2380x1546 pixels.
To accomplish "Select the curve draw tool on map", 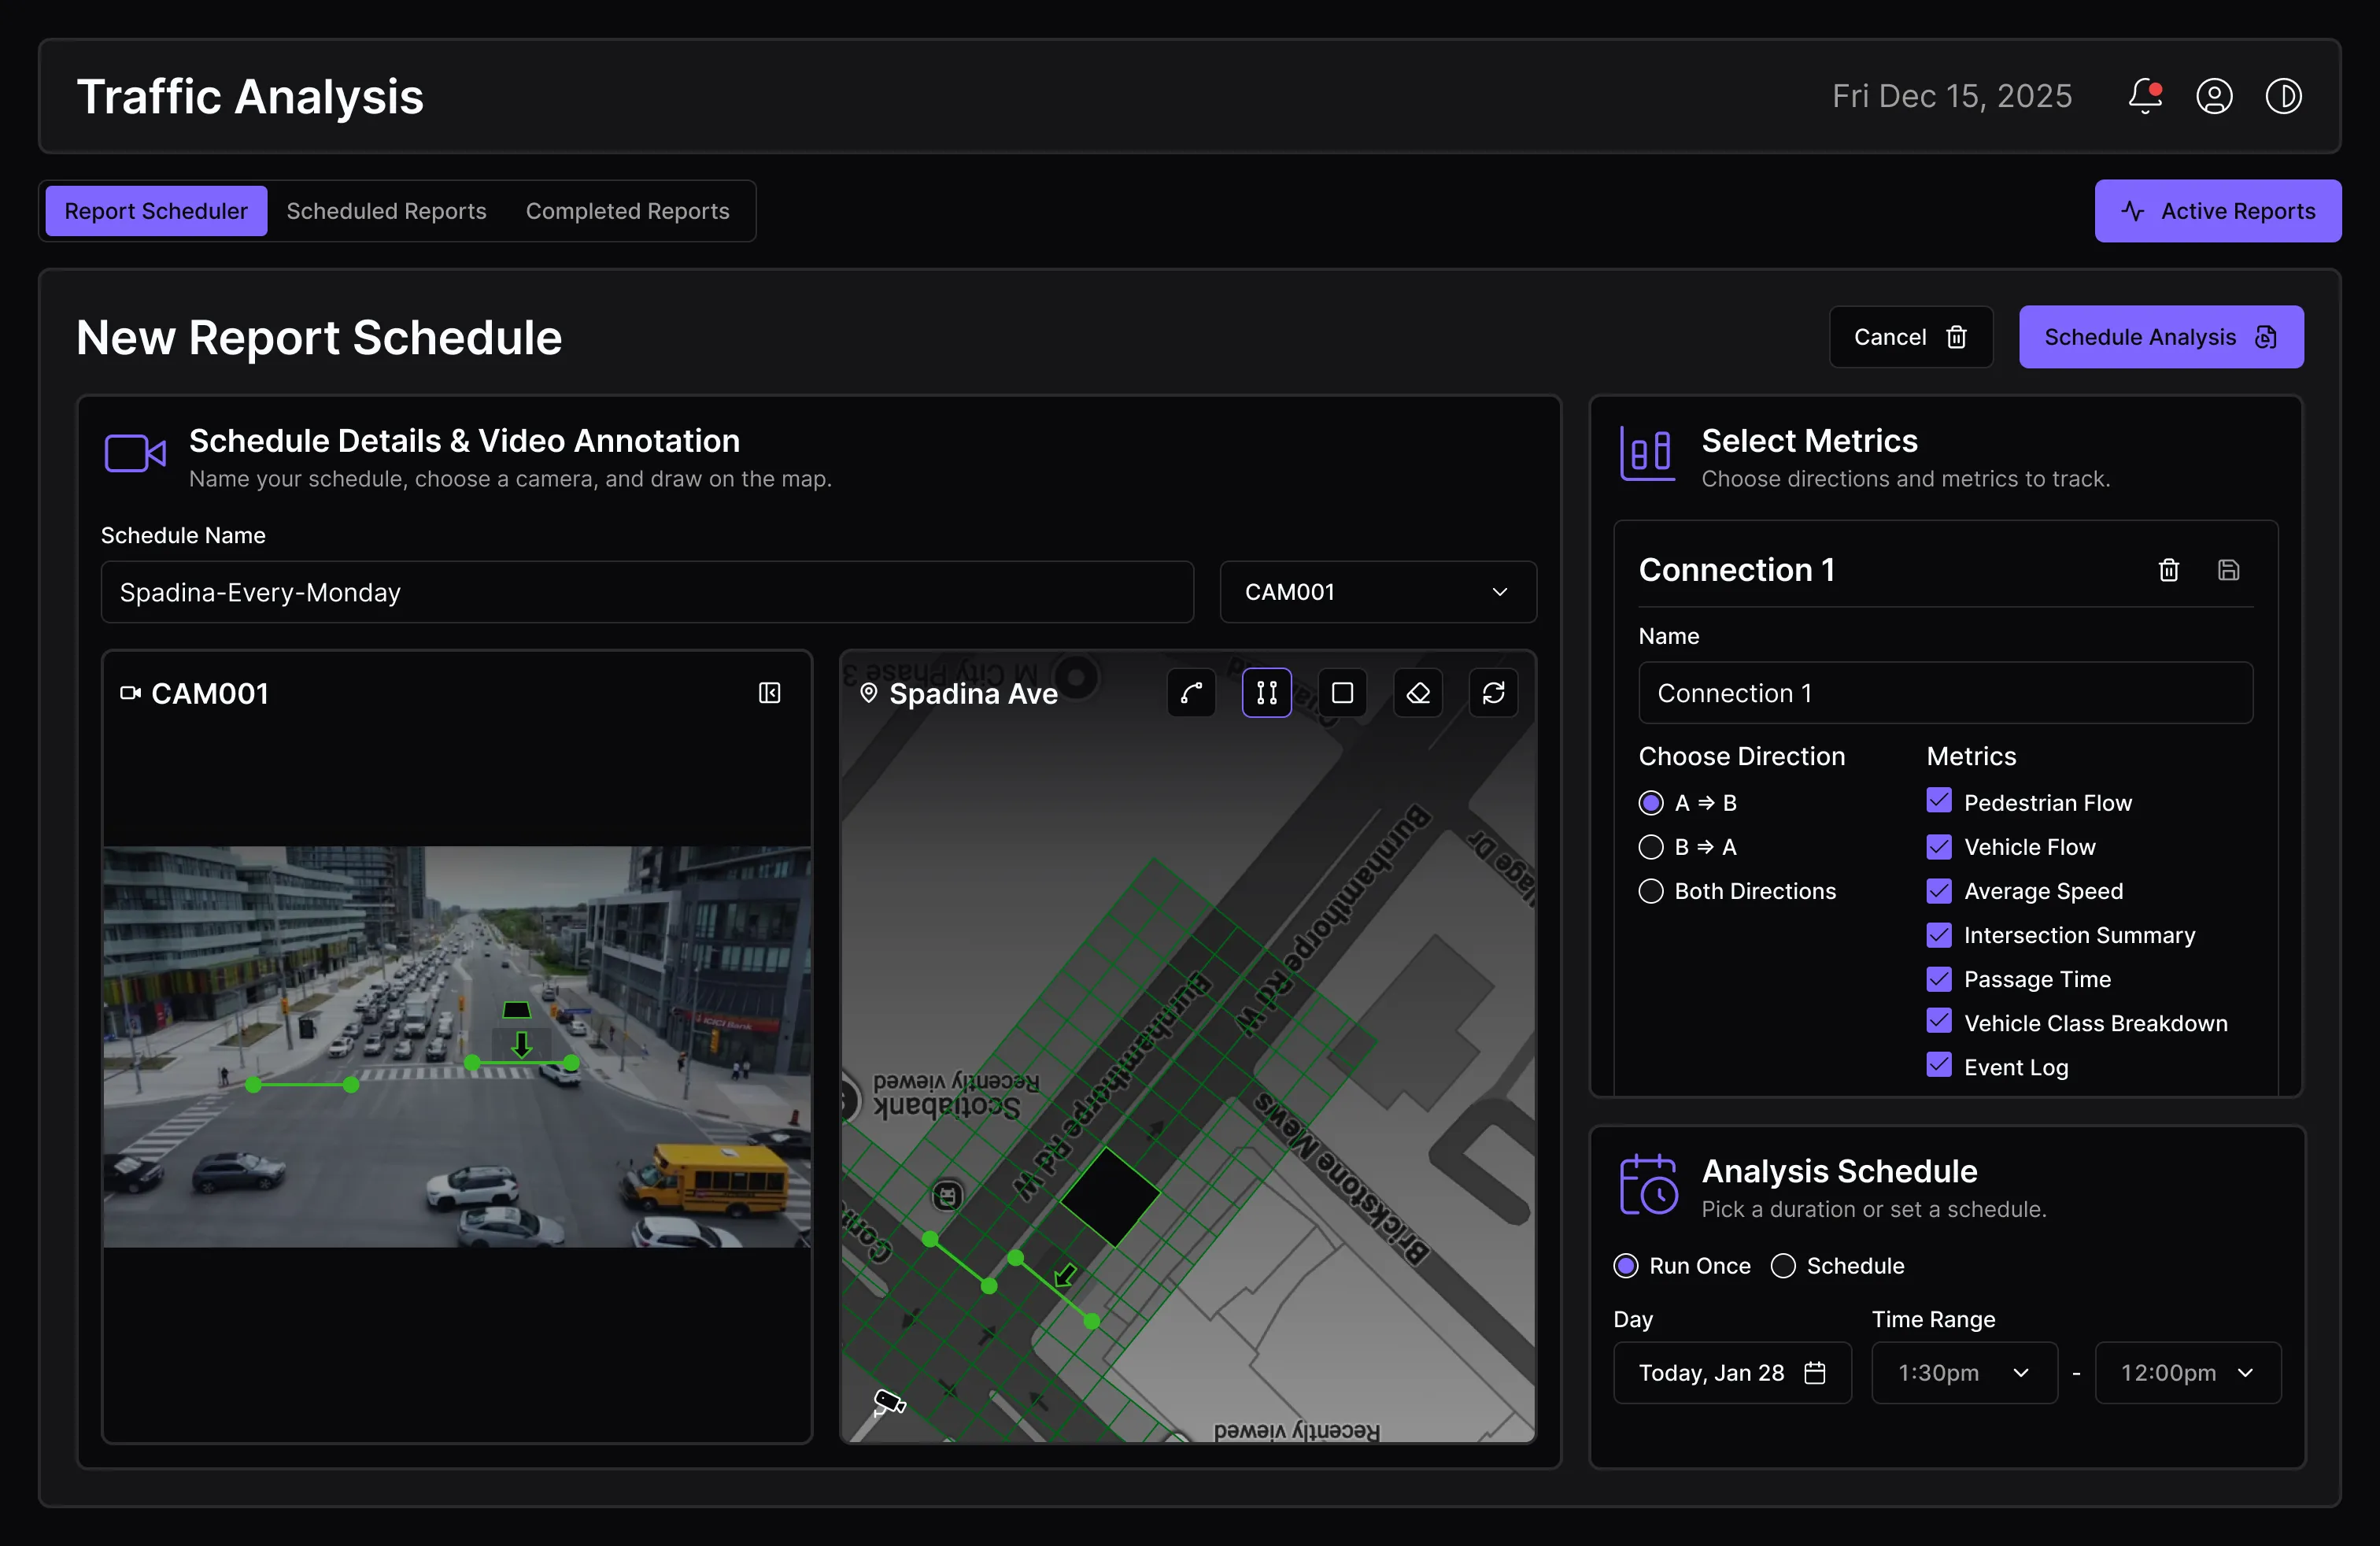I will tap(1191, 693).
